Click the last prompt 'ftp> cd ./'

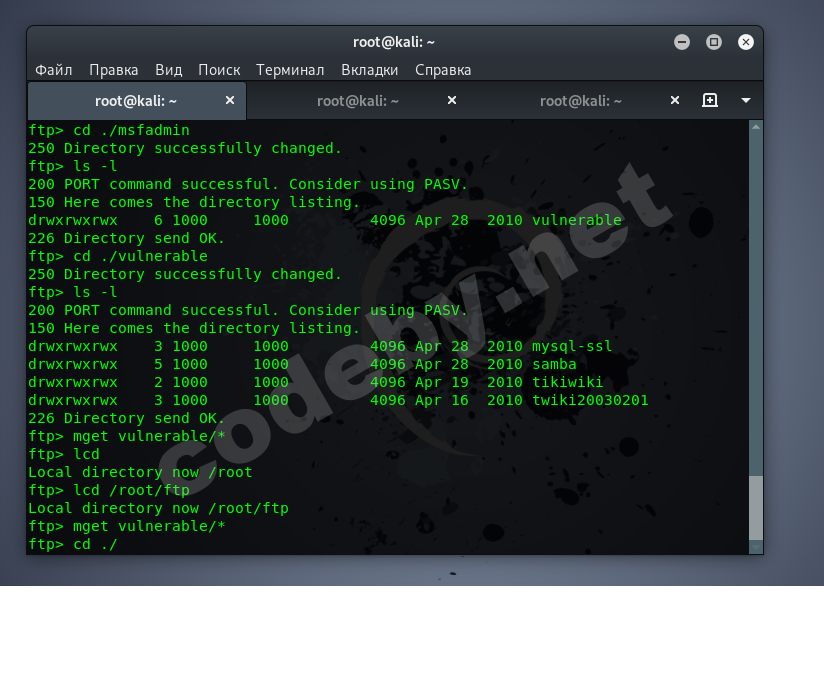click(73, 545)
